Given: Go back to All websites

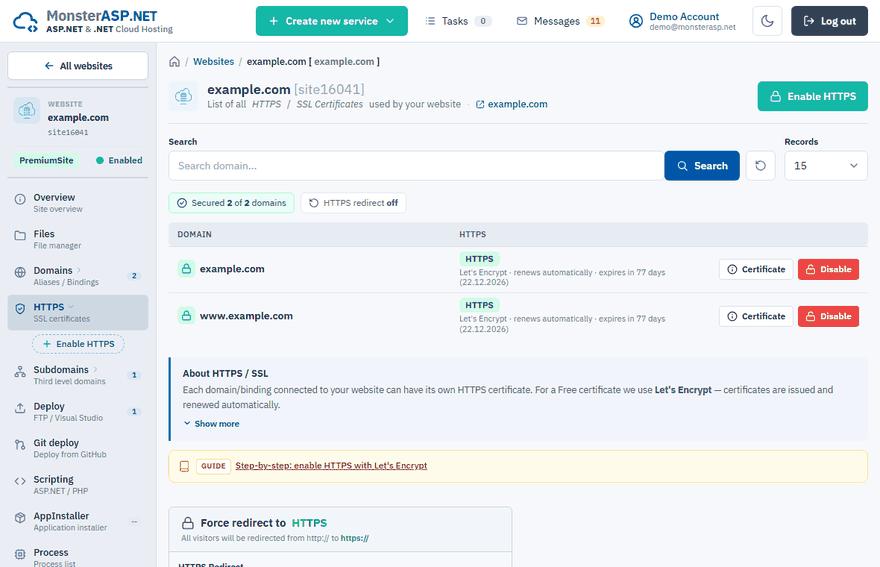Looking at the screenshot, I should pyautogui.click(x=78, y=66).
